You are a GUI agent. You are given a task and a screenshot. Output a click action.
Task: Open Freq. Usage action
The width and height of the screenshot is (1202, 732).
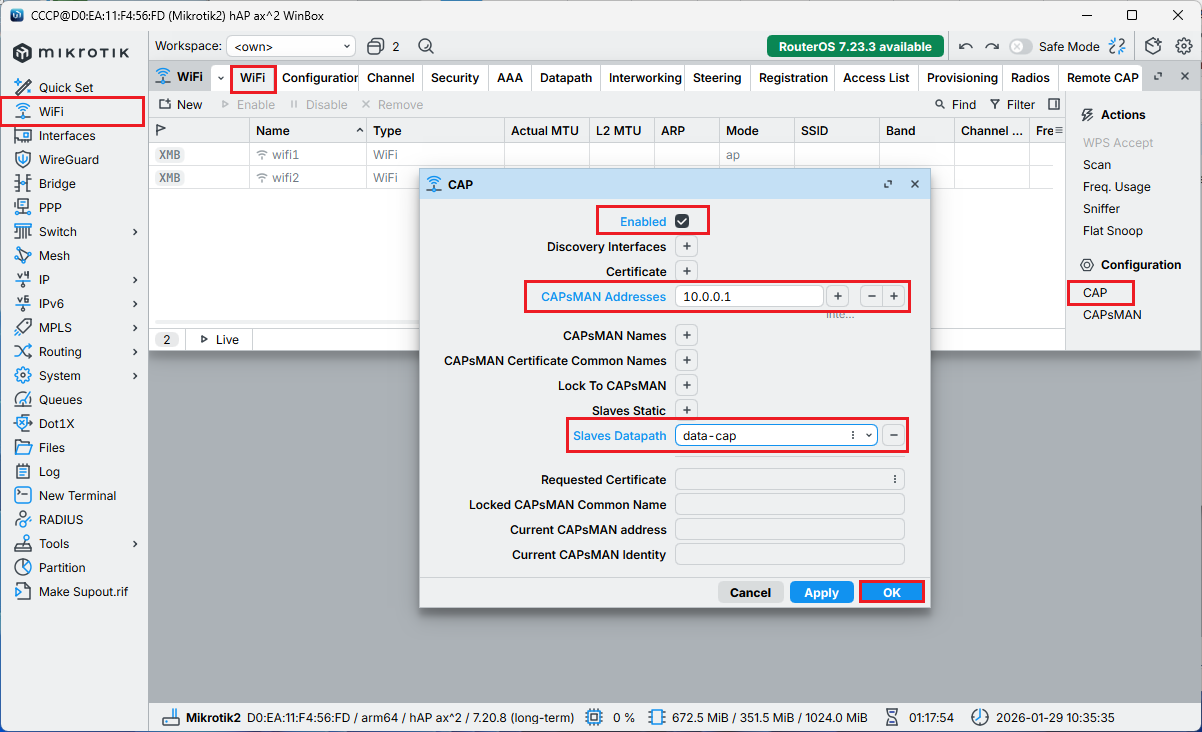(x=1116, y=187)
